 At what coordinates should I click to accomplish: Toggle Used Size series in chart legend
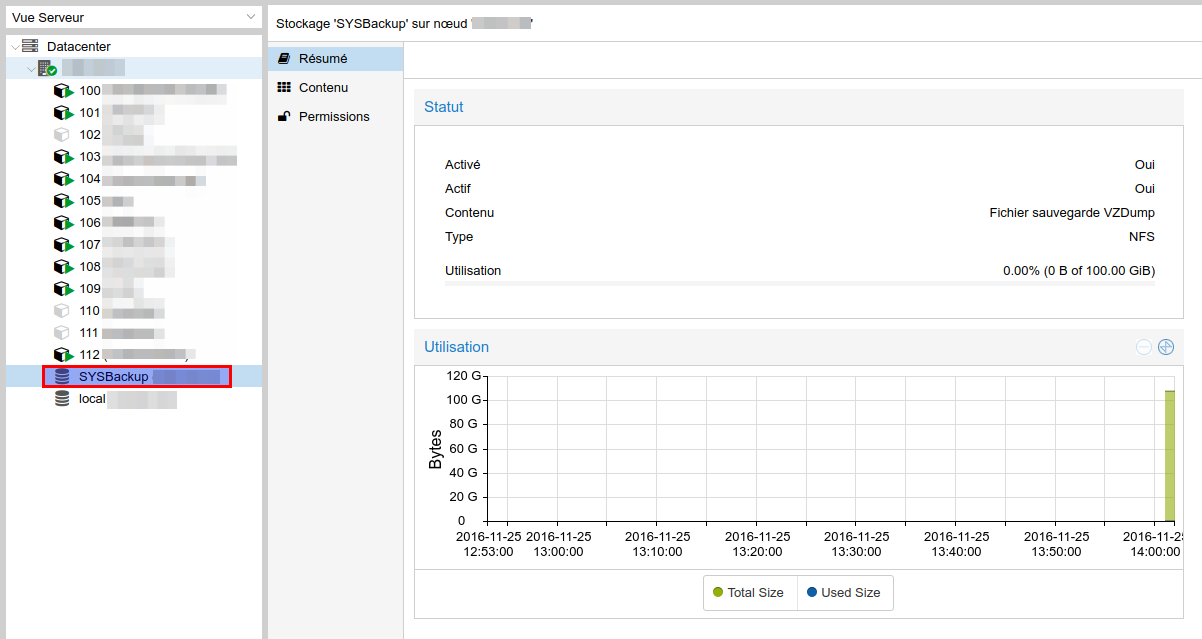coord(843,593)
